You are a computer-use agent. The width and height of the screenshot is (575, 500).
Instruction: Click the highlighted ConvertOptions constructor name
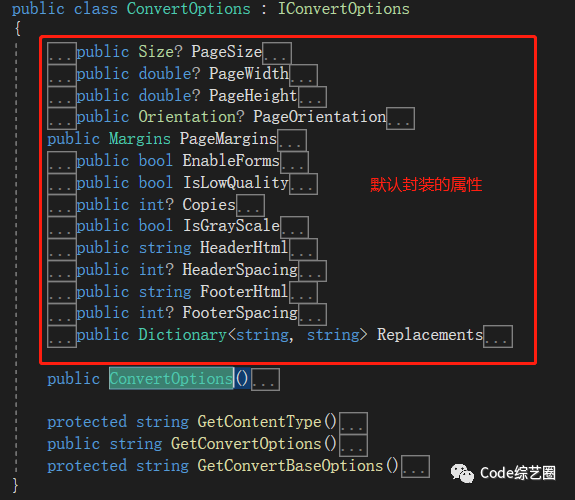[171, 379]
